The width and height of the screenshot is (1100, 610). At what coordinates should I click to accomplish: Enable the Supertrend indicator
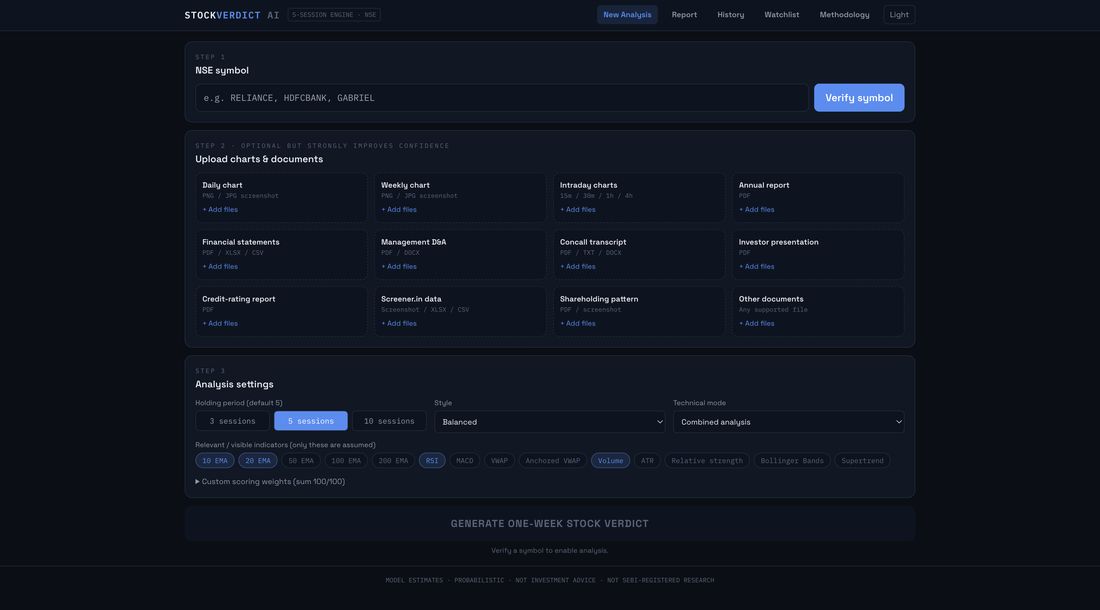point(862,461)
